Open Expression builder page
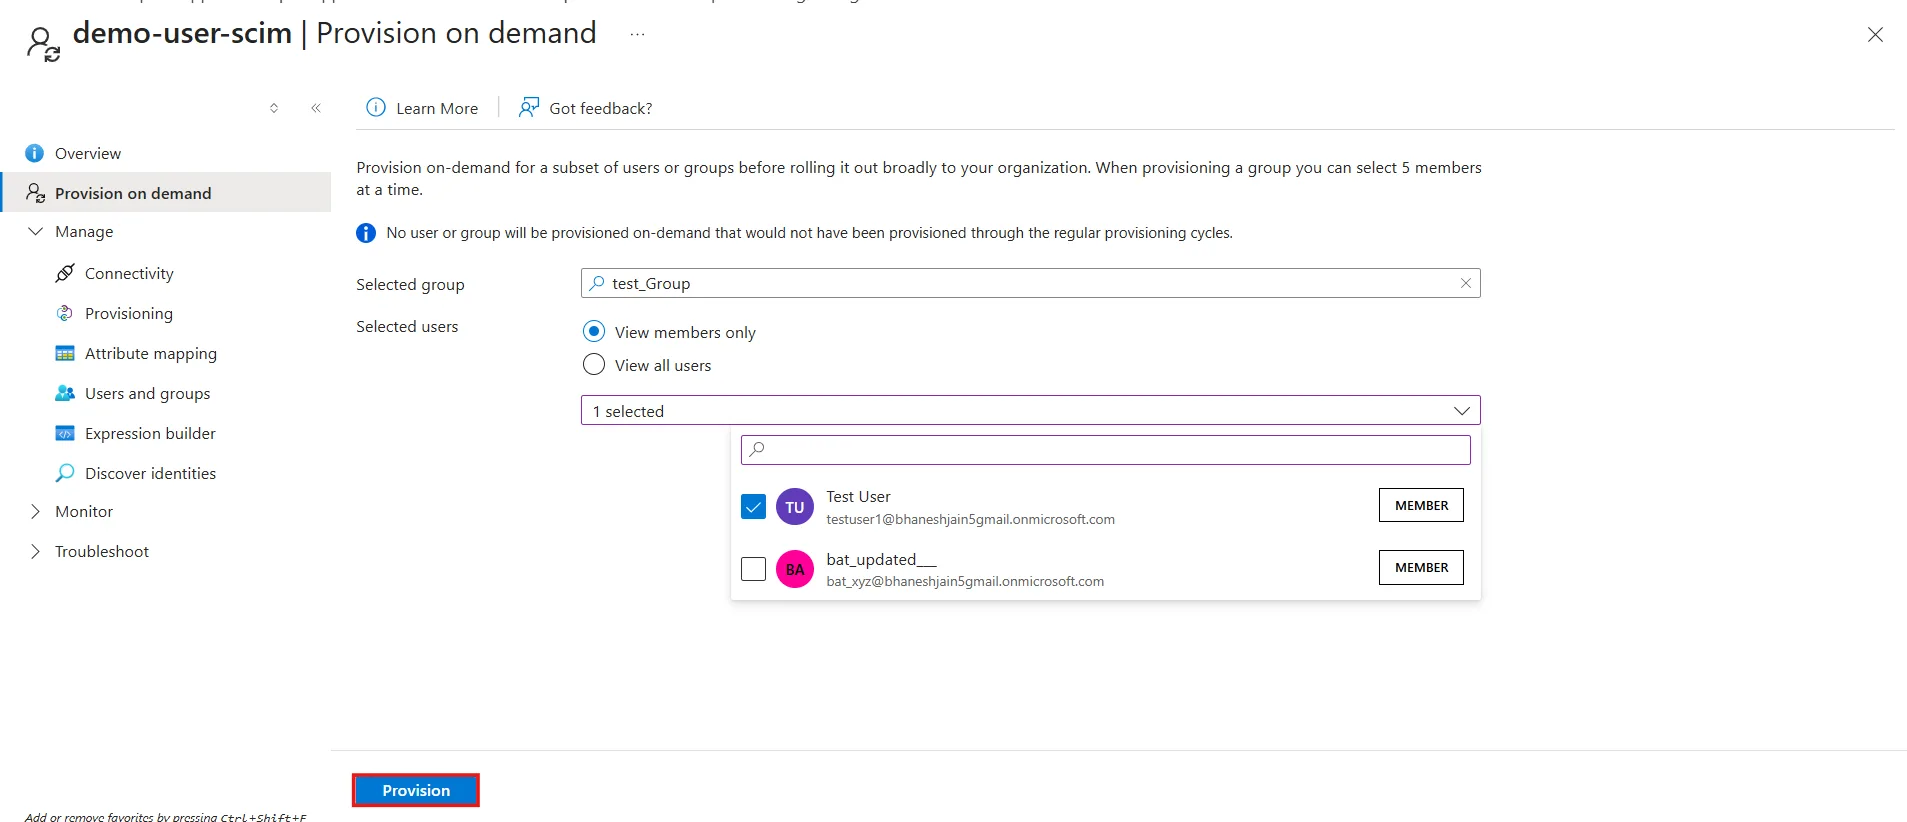 [150, 433]
